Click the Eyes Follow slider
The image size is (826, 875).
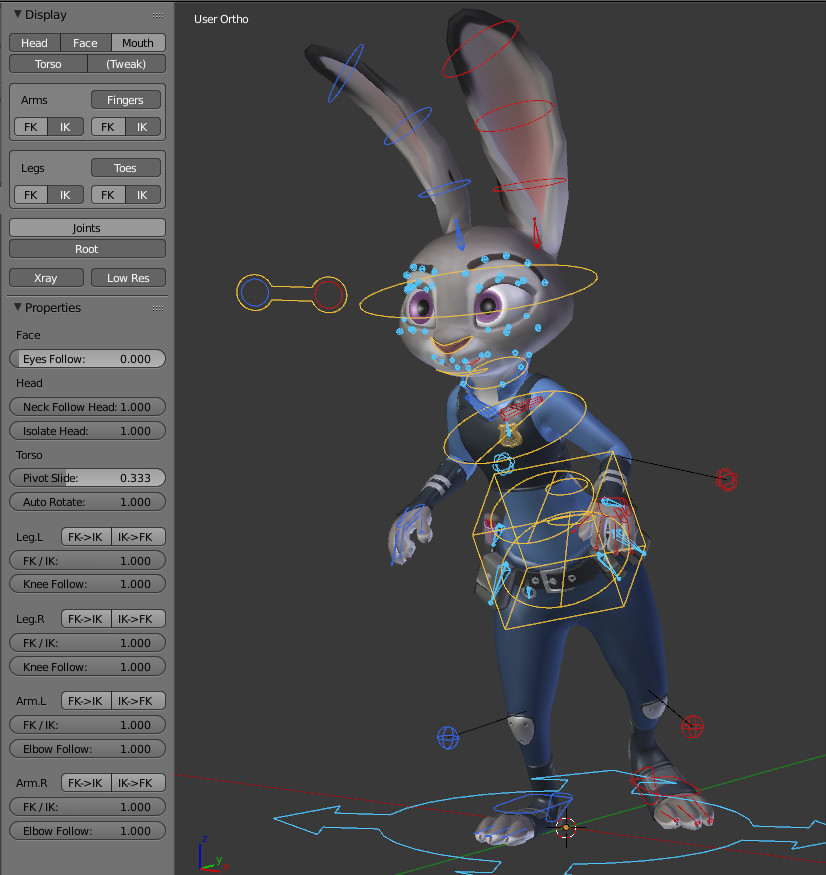point(87,359)
